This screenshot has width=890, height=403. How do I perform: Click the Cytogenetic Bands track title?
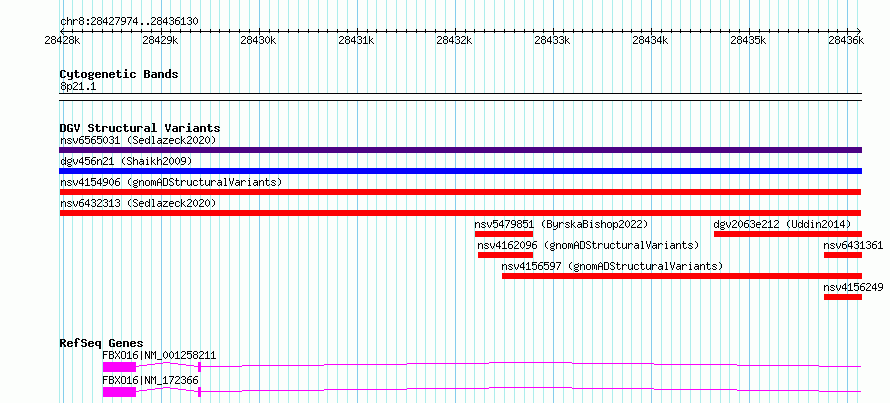tap(119, 74)
